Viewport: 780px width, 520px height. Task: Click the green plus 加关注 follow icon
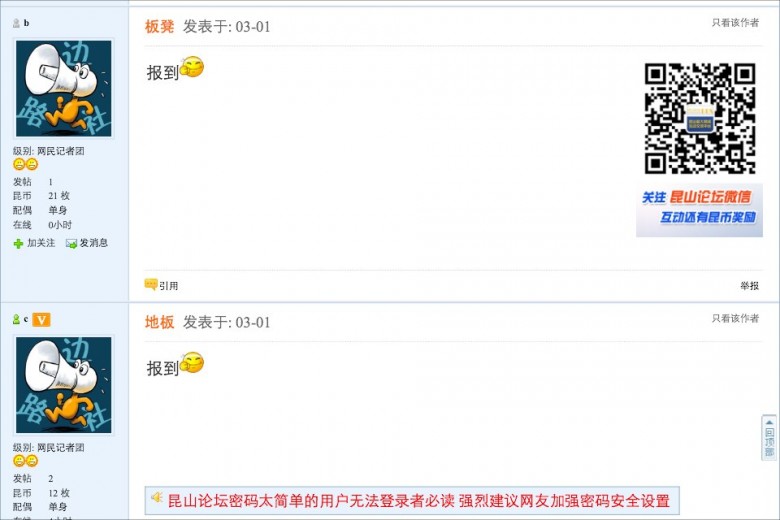coord(18,243)
